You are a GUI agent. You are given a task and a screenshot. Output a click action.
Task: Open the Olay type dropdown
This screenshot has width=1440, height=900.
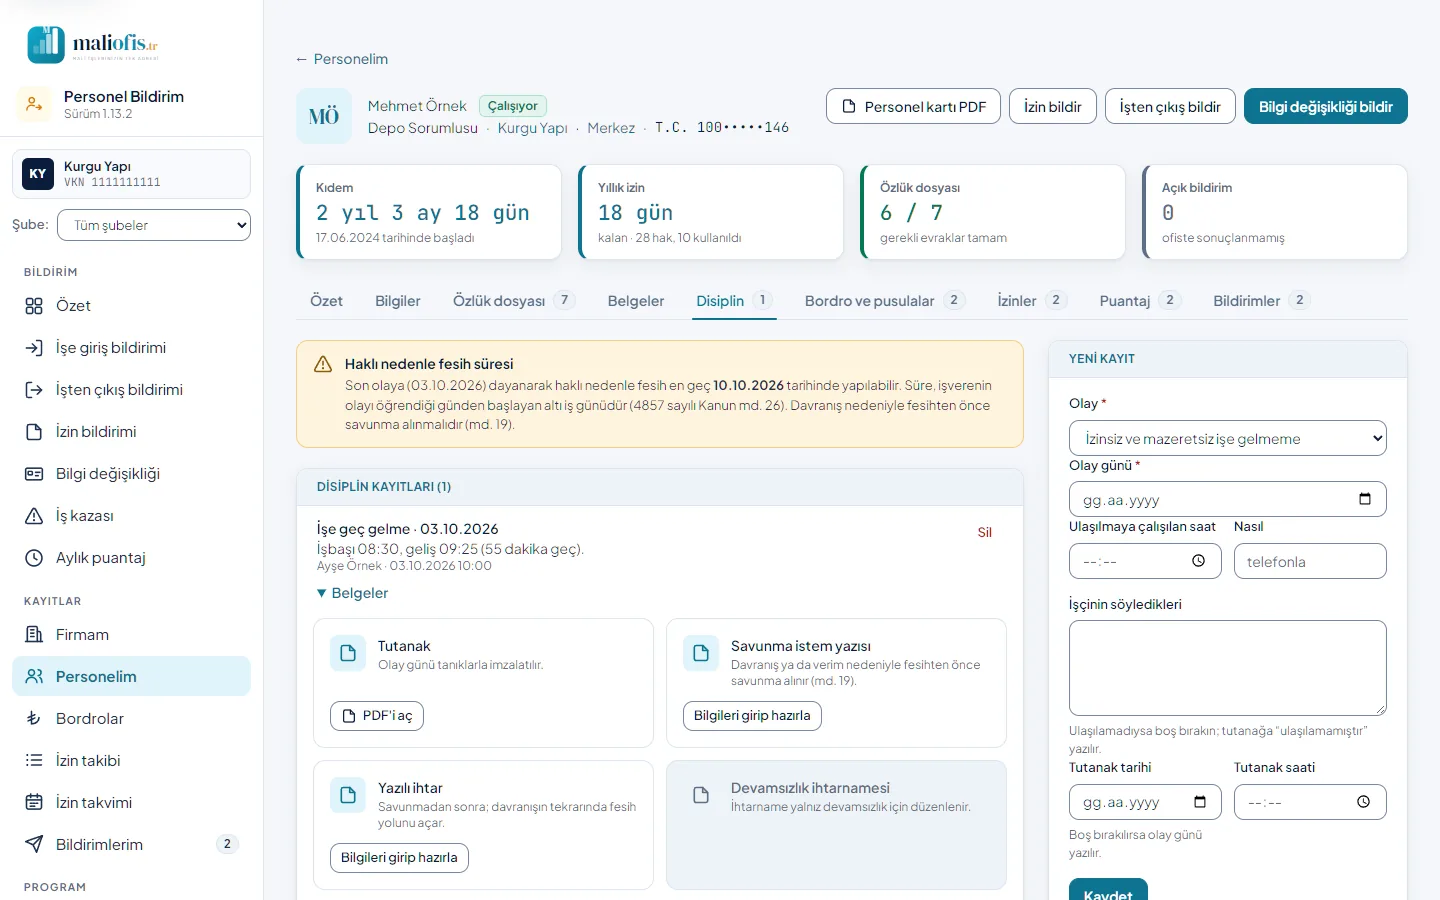pos(1228,438)
